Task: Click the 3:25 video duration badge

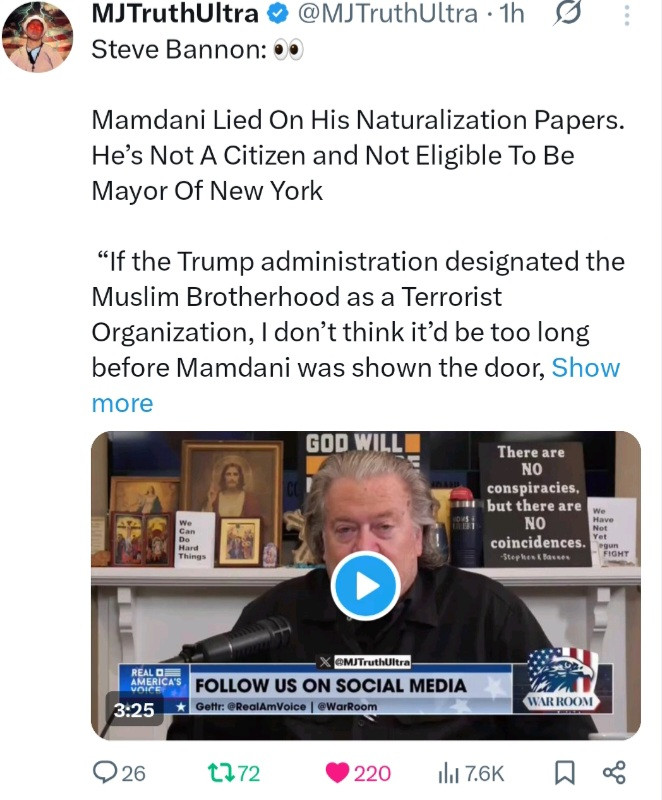Action: [x=134, y=710]
